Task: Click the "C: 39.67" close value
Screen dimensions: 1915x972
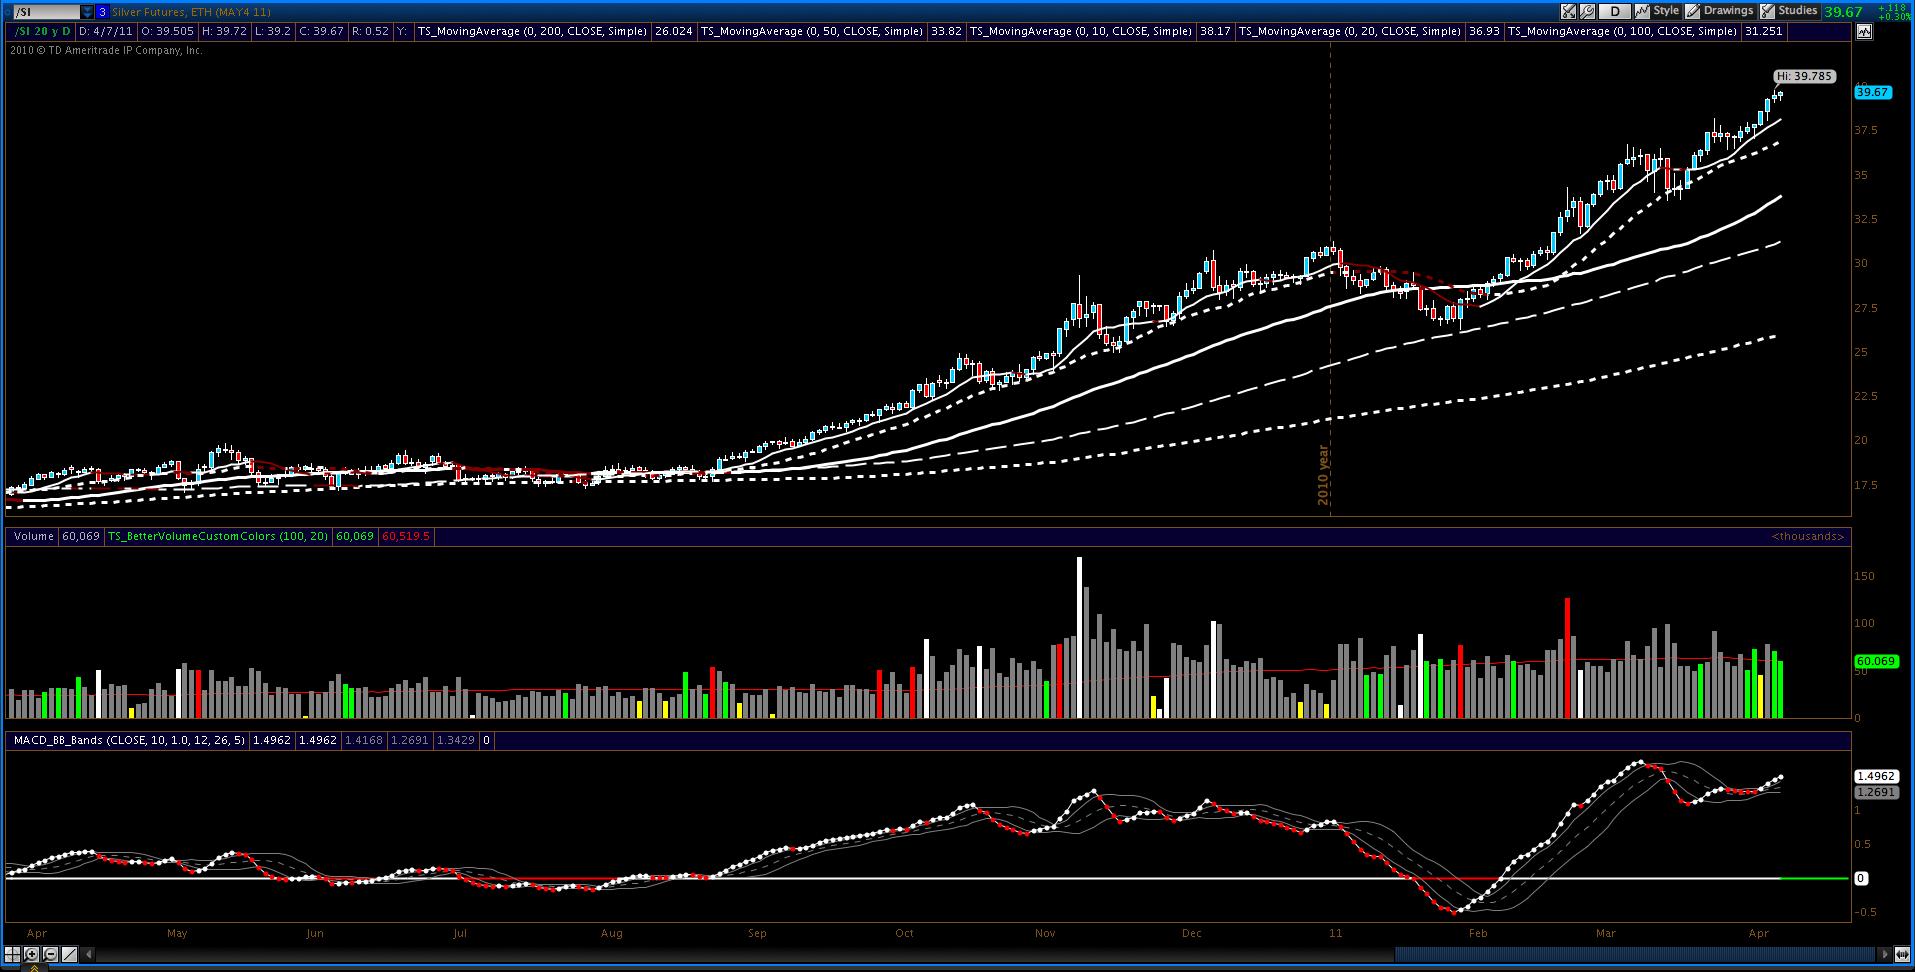Action: pyautogui.click(x=322, y=32)
